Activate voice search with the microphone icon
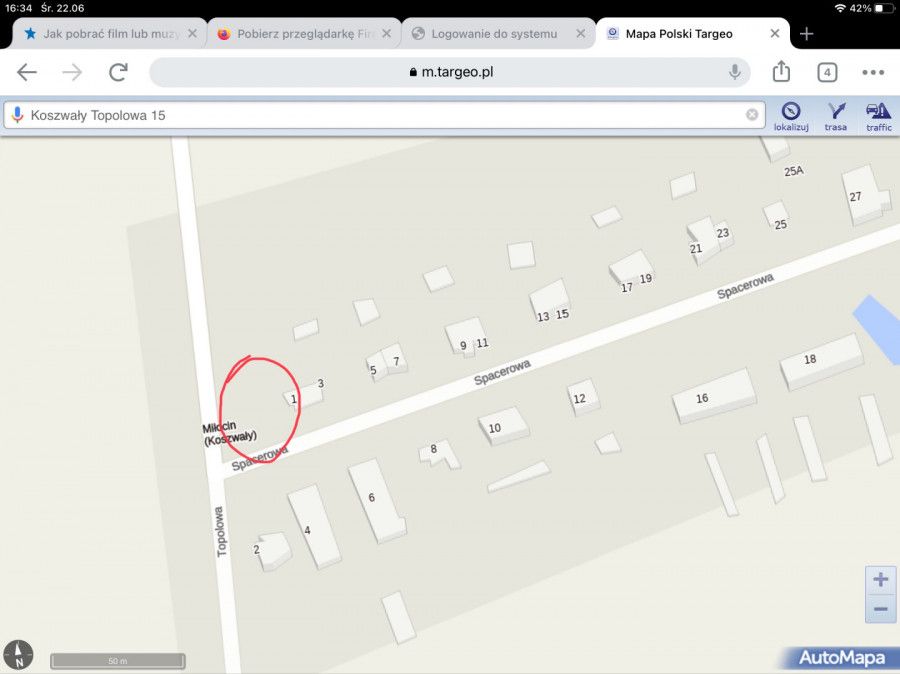Screen dimensions: 900x674 coord(16,113)
